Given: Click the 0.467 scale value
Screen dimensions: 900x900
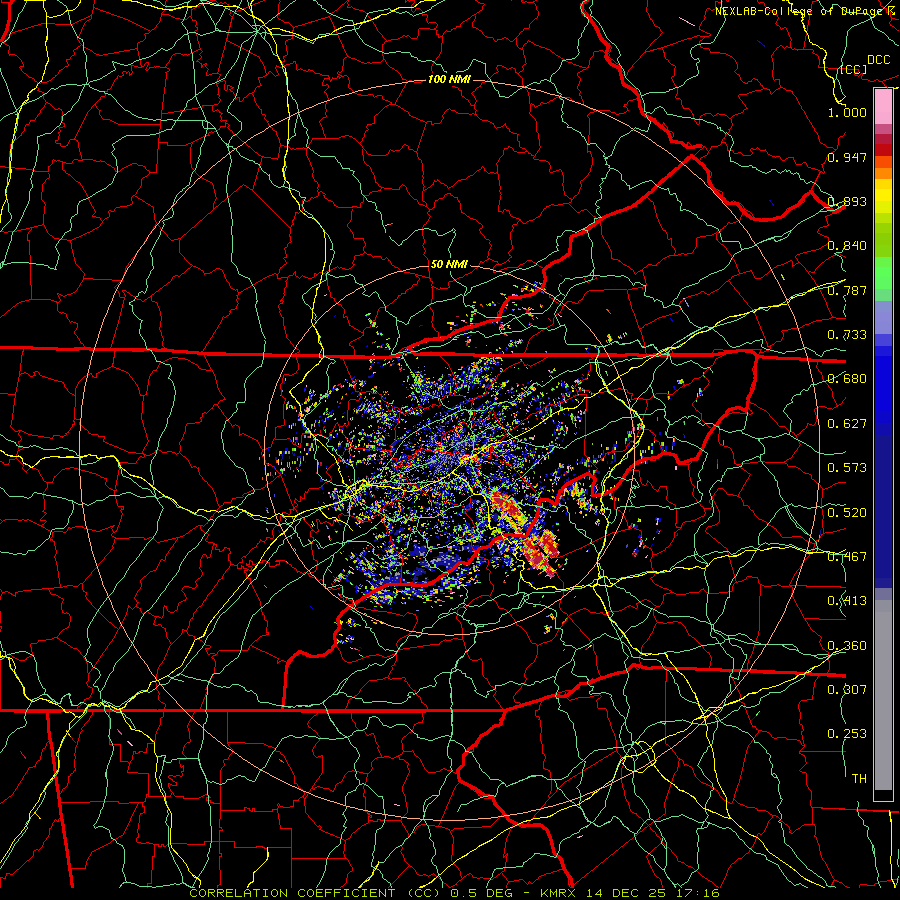Looking at the screenshot, I should [x=847, y=557].
